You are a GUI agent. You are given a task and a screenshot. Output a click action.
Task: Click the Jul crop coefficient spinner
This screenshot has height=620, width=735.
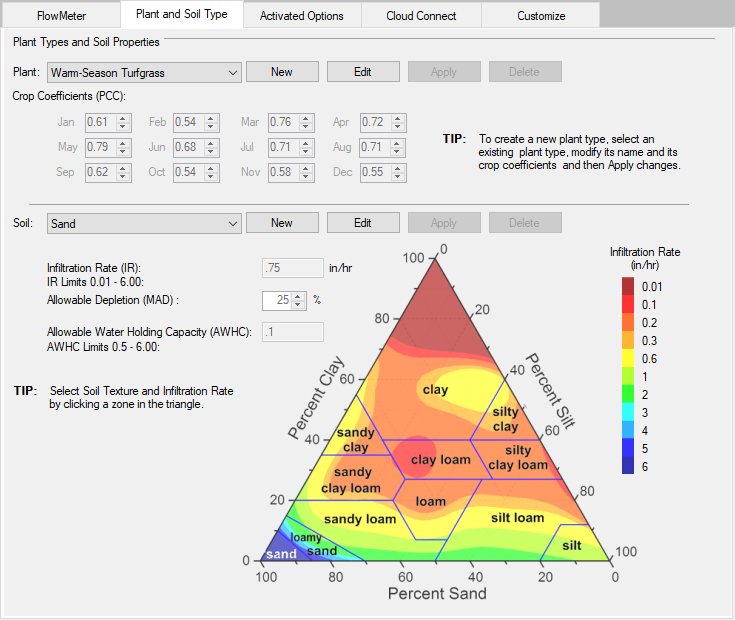click(306, 147)
